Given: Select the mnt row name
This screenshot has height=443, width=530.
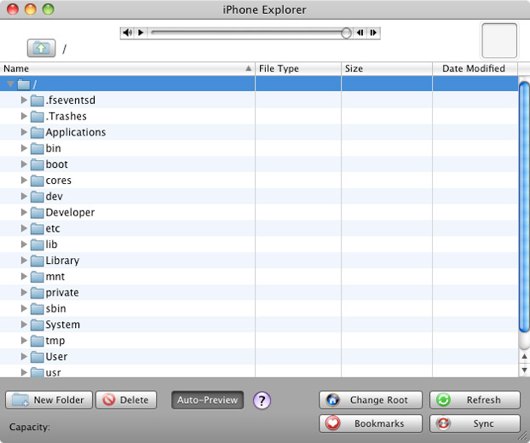Looking at the screenshot, I should click(55, 277).
